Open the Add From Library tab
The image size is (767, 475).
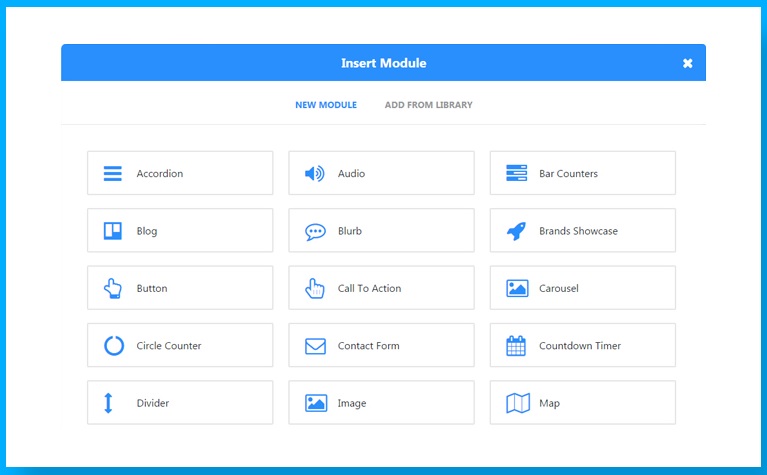tap(429, 105)
